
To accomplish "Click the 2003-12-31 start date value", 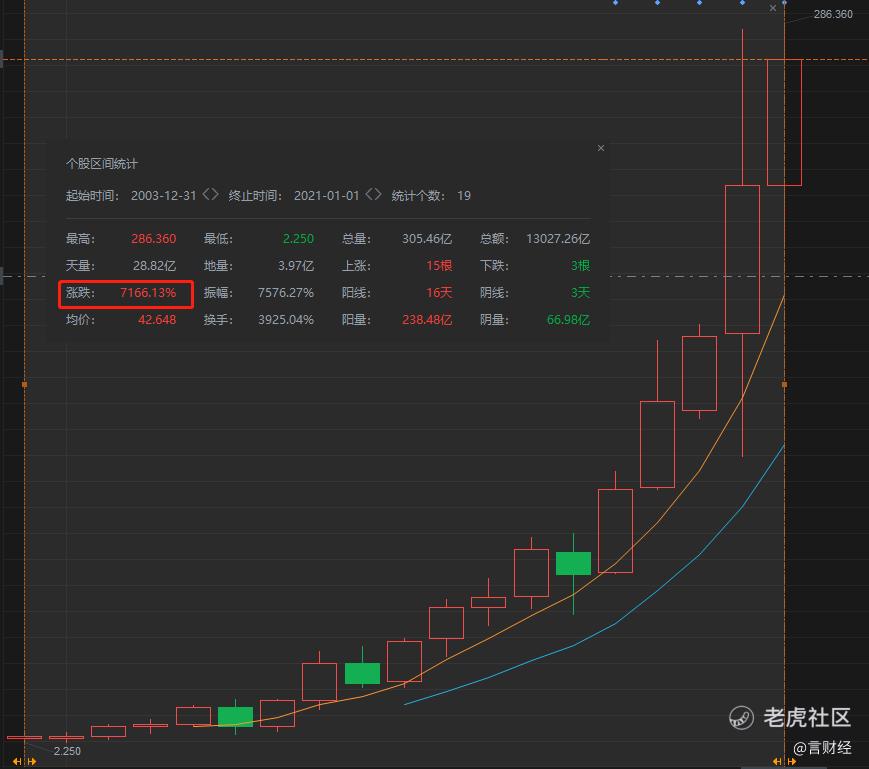I will pos(163,196).
